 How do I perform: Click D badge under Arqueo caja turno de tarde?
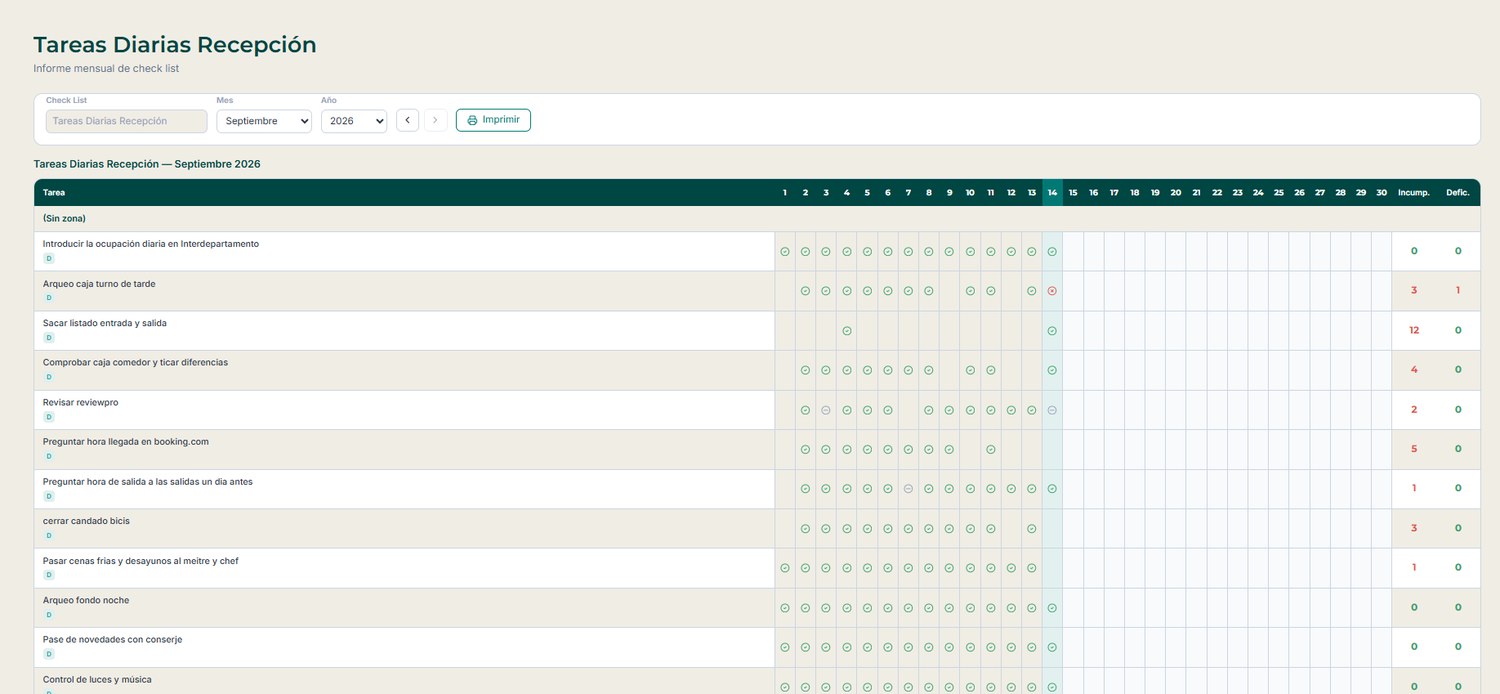click(48, 298)
